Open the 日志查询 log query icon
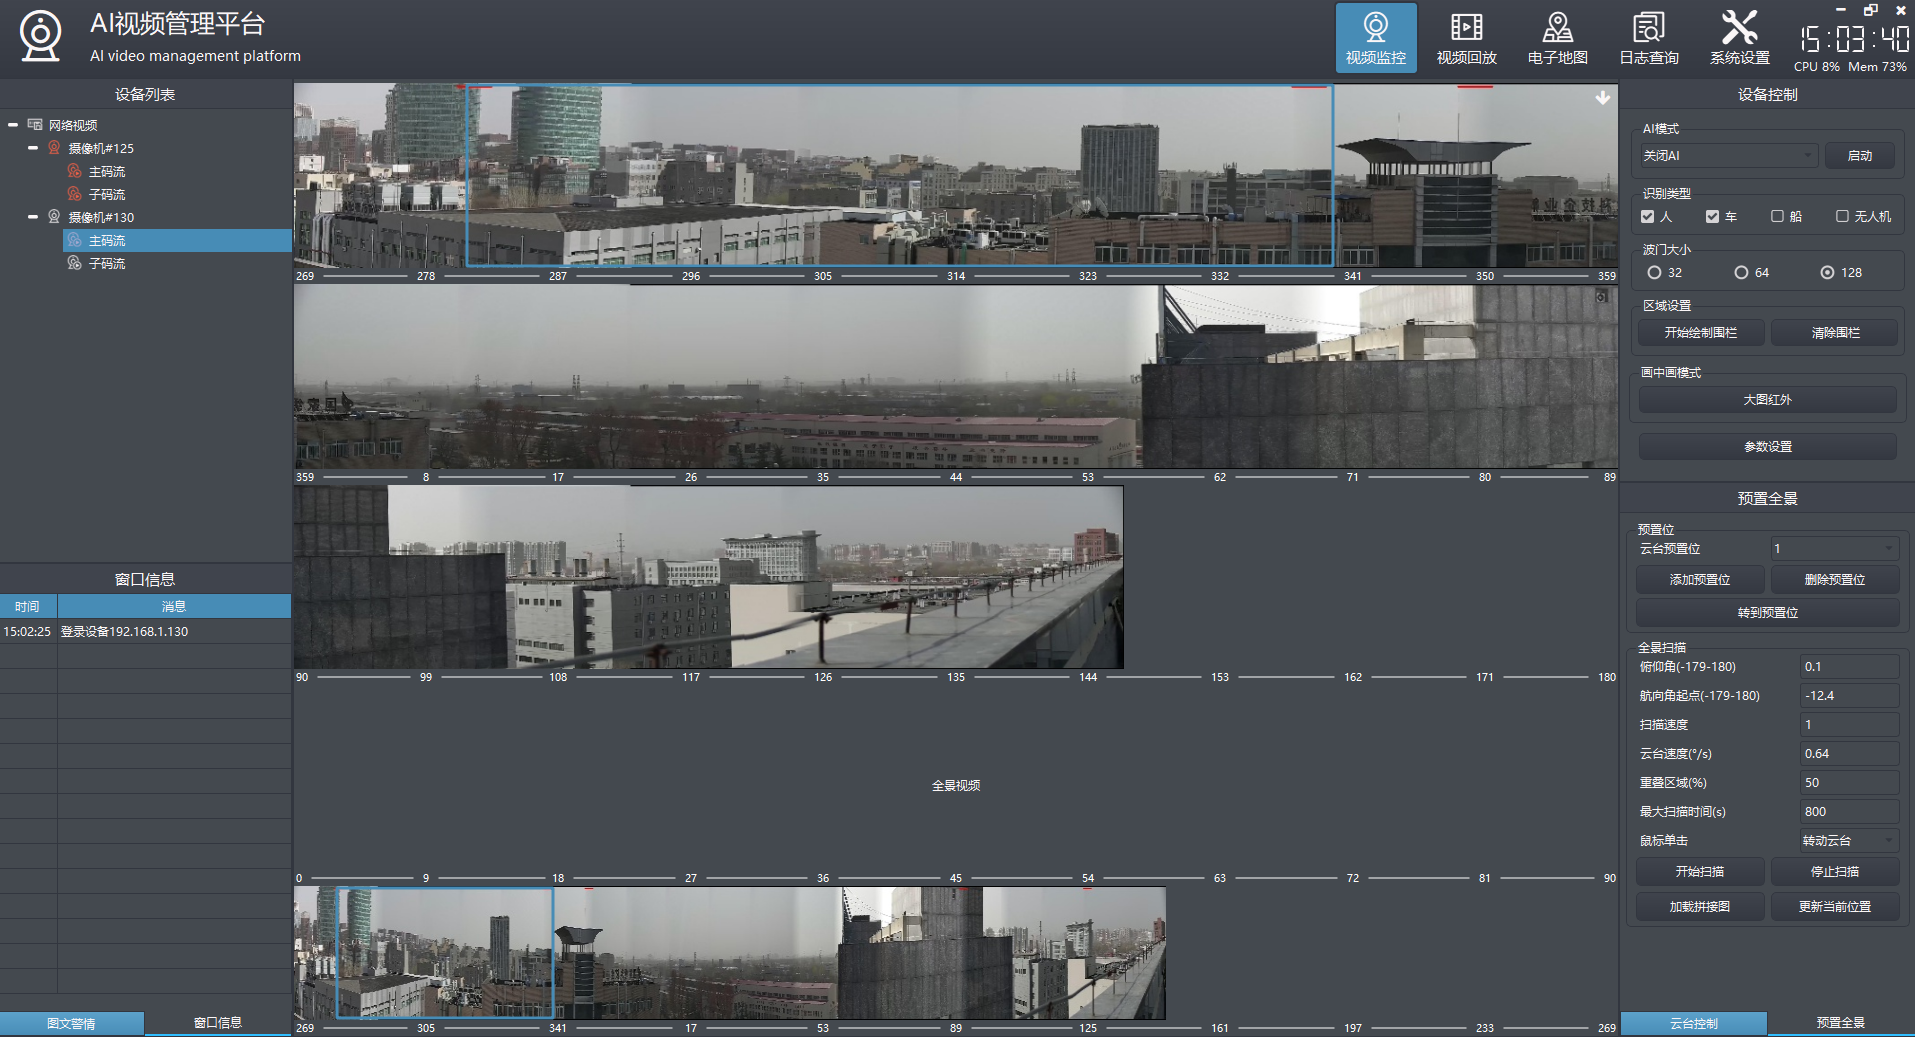The height and width of the screenshot is (1037, 1915). coord(1649,38)
